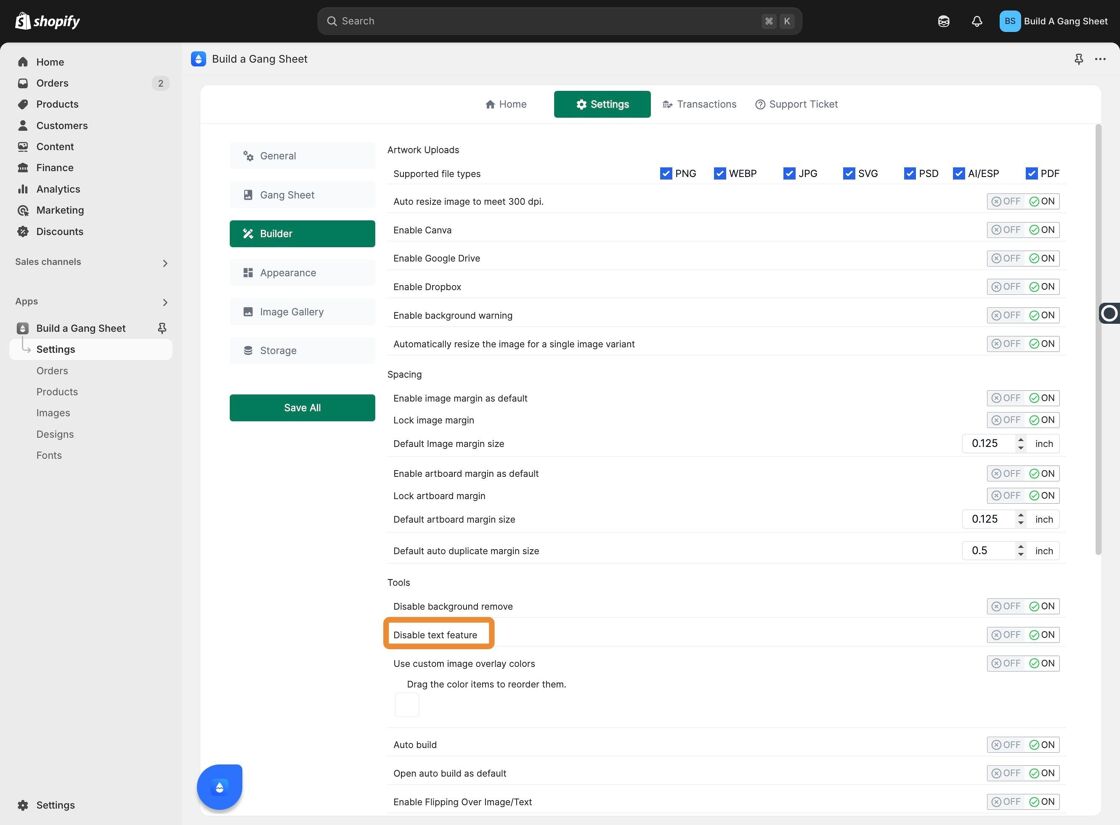
Task: Turn OFF Enable Dropbox
Action: pyautogui.click(x=1006, y=287)
